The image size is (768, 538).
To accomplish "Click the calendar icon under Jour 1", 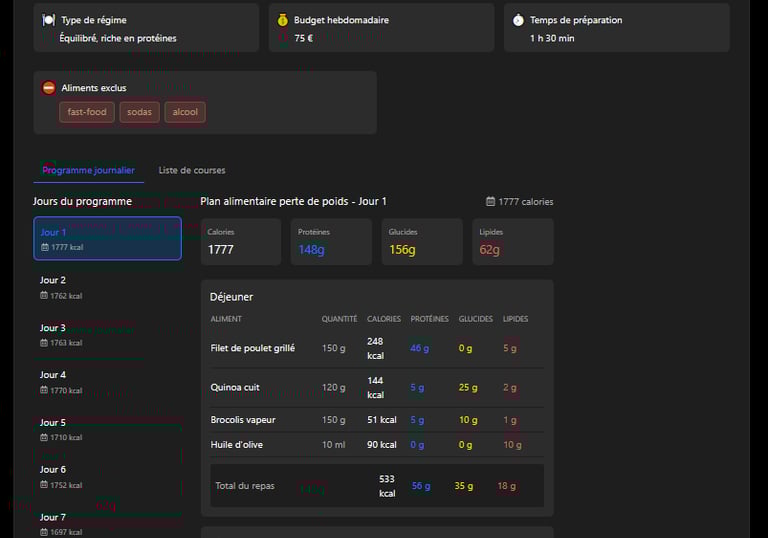I will [x=45, y=247].
